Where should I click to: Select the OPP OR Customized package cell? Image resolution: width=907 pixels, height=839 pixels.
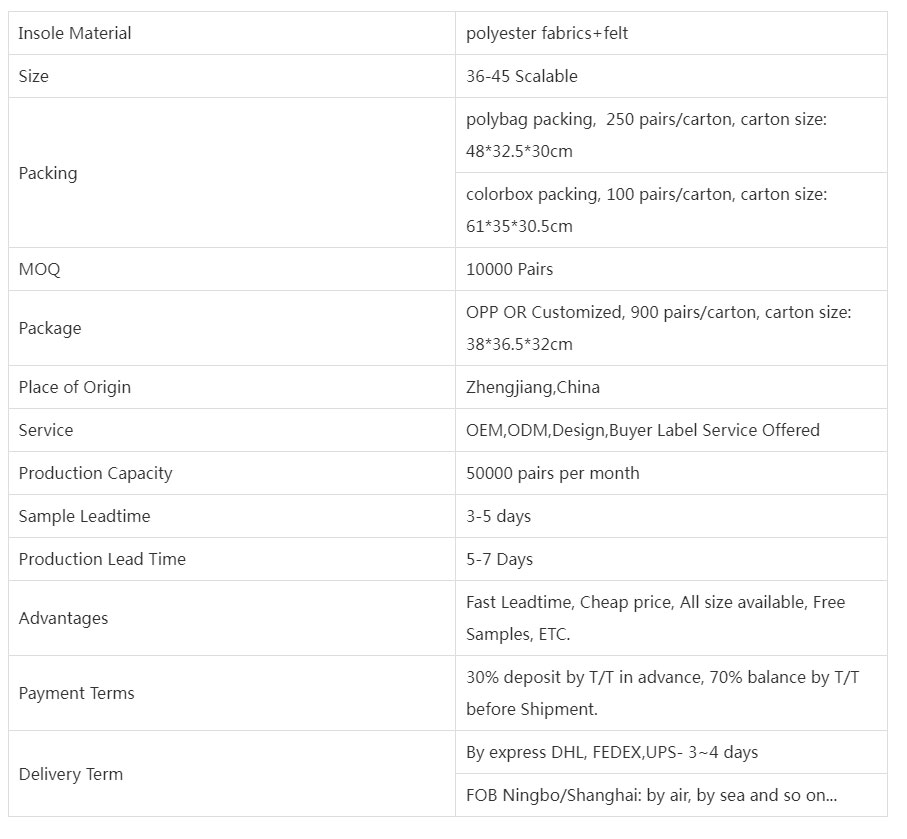[658, 328]
